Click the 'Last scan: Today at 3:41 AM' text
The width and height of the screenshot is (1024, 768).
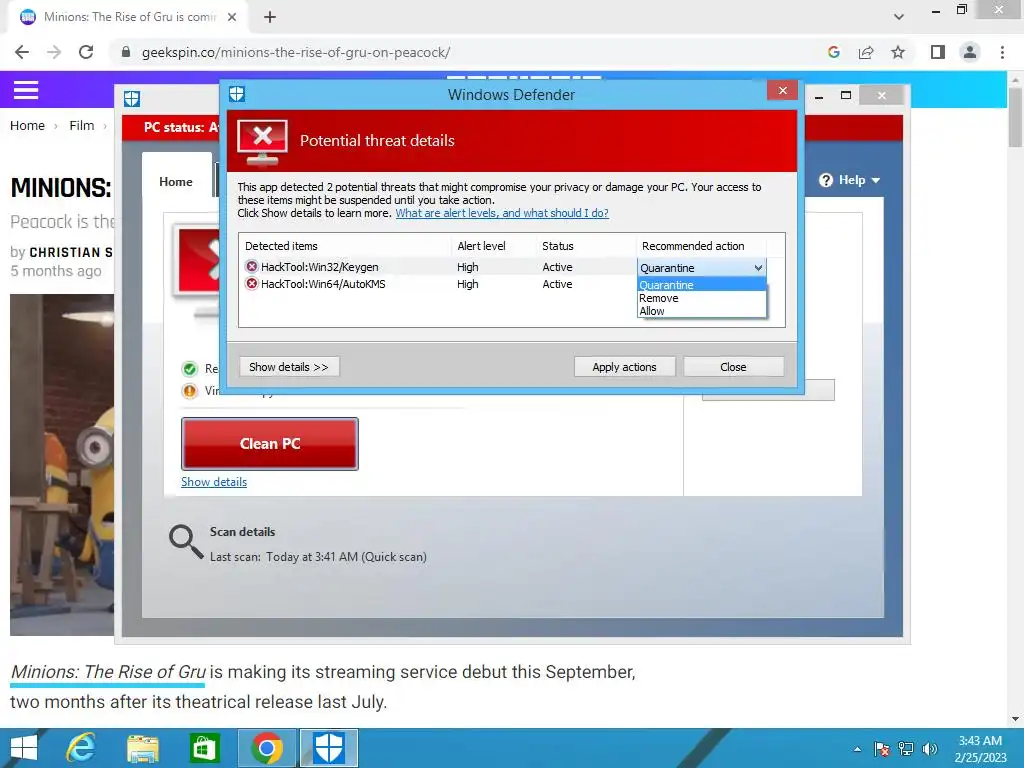pos(318,557)
